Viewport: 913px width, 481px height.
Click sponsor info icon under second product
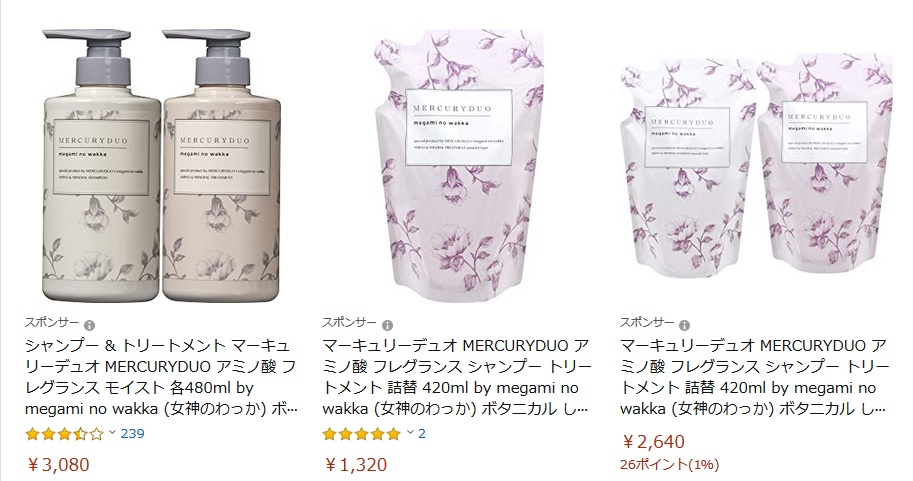(x=387, y=325)
